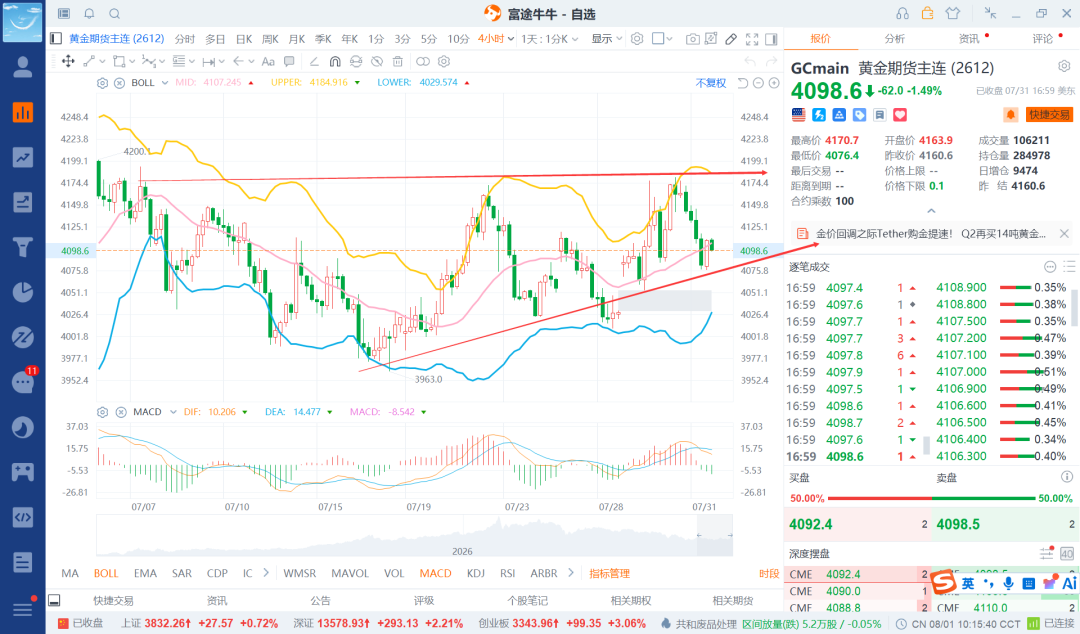Screen dimensions: 1080x634
Task: Click the camera screenshot icon in chart toolbar
Action: (x=692, y=39)
